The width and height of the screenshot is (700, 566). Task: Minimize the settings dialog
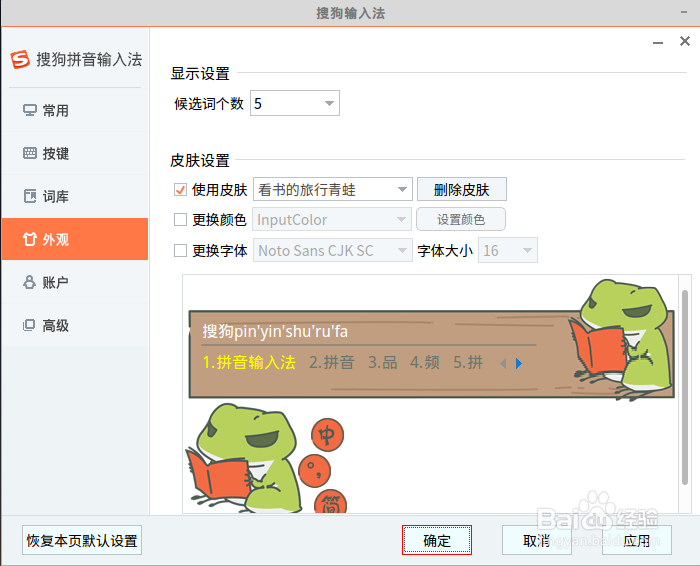658,43
